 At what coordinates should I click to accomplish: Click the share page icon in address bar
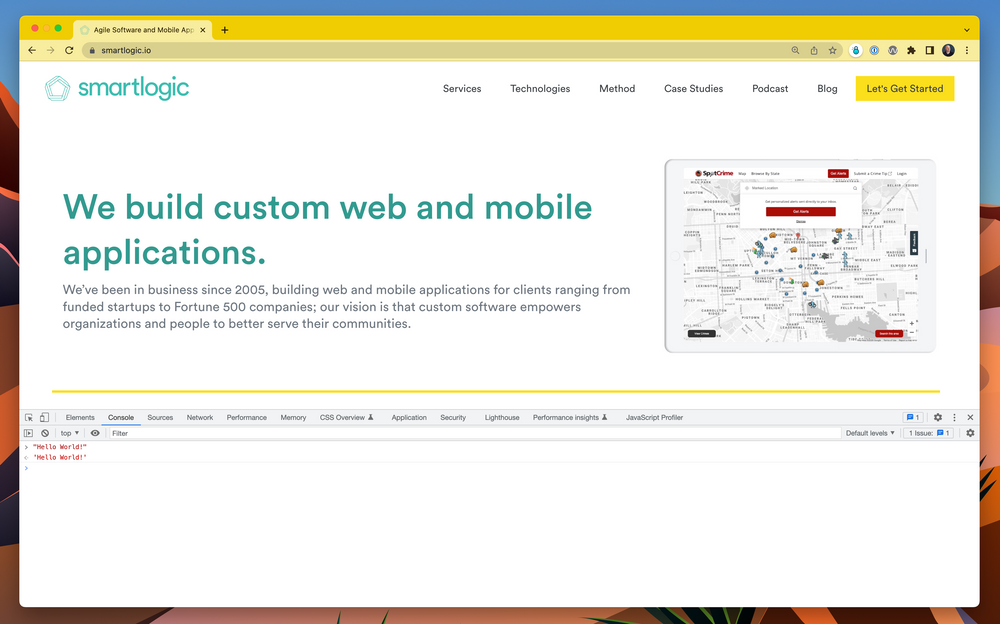pos(814,50)
